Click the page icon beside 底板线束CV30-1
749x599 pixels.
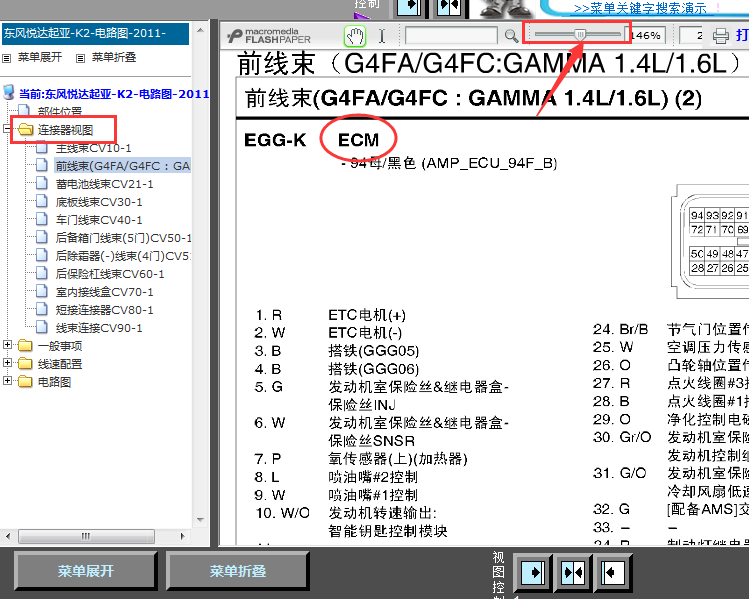[42, 202]
